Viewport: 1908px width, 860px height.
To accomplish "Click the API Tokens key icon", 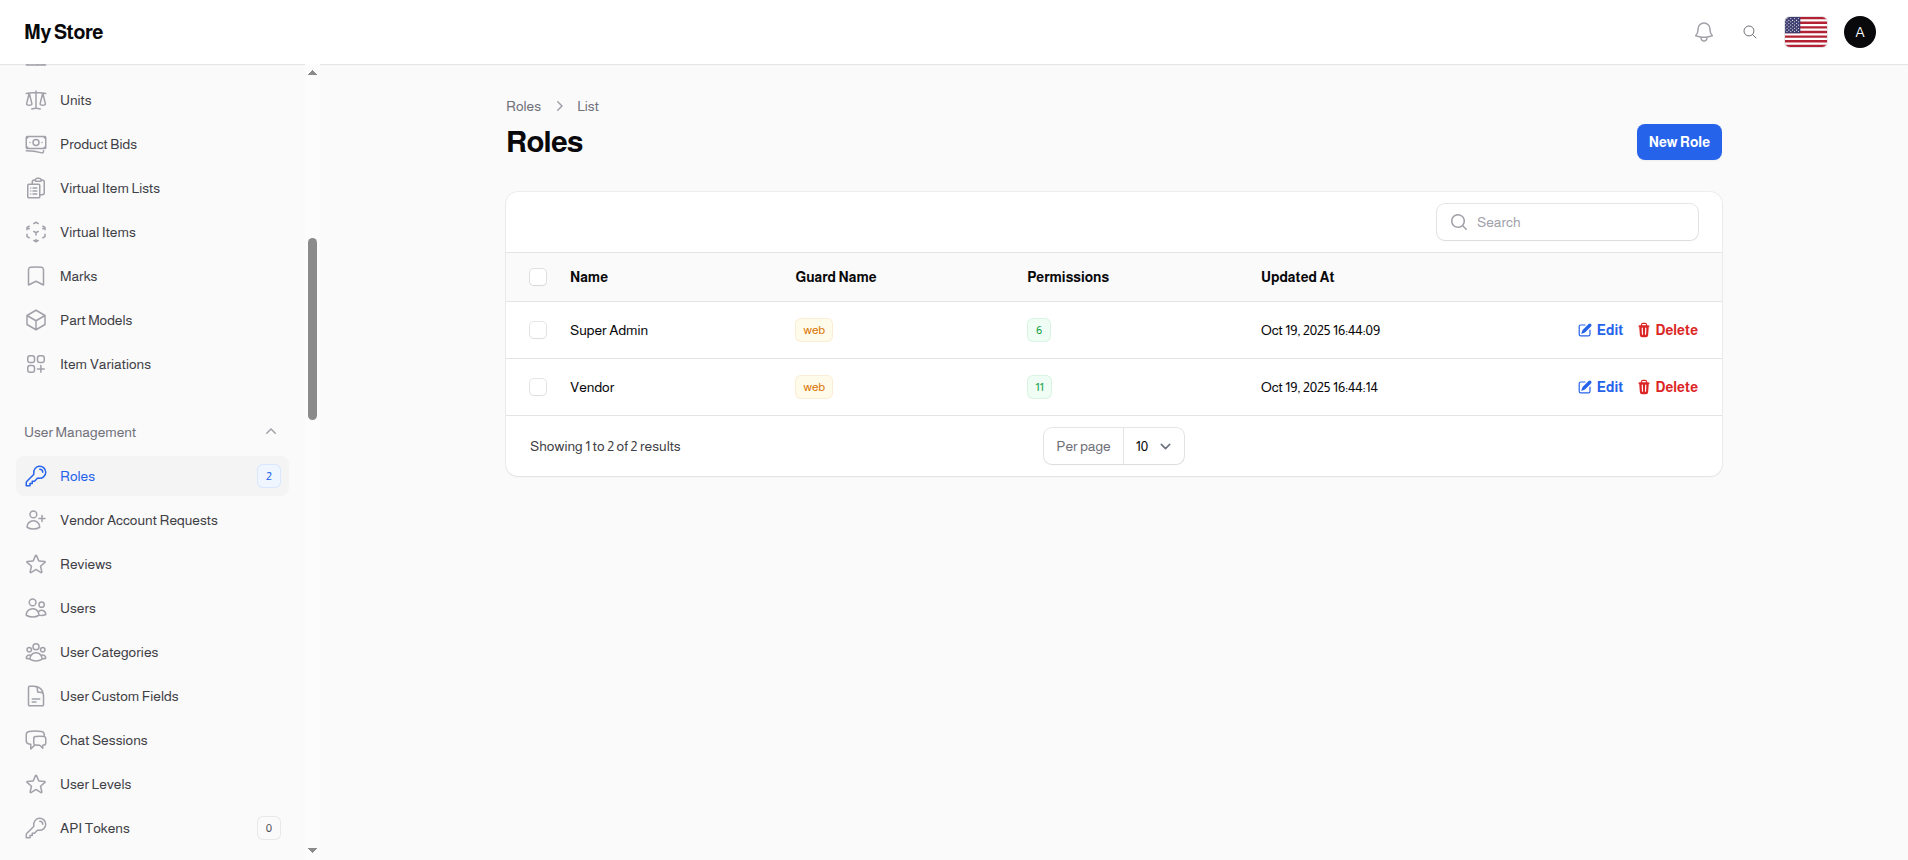I will tap(36, 828).
